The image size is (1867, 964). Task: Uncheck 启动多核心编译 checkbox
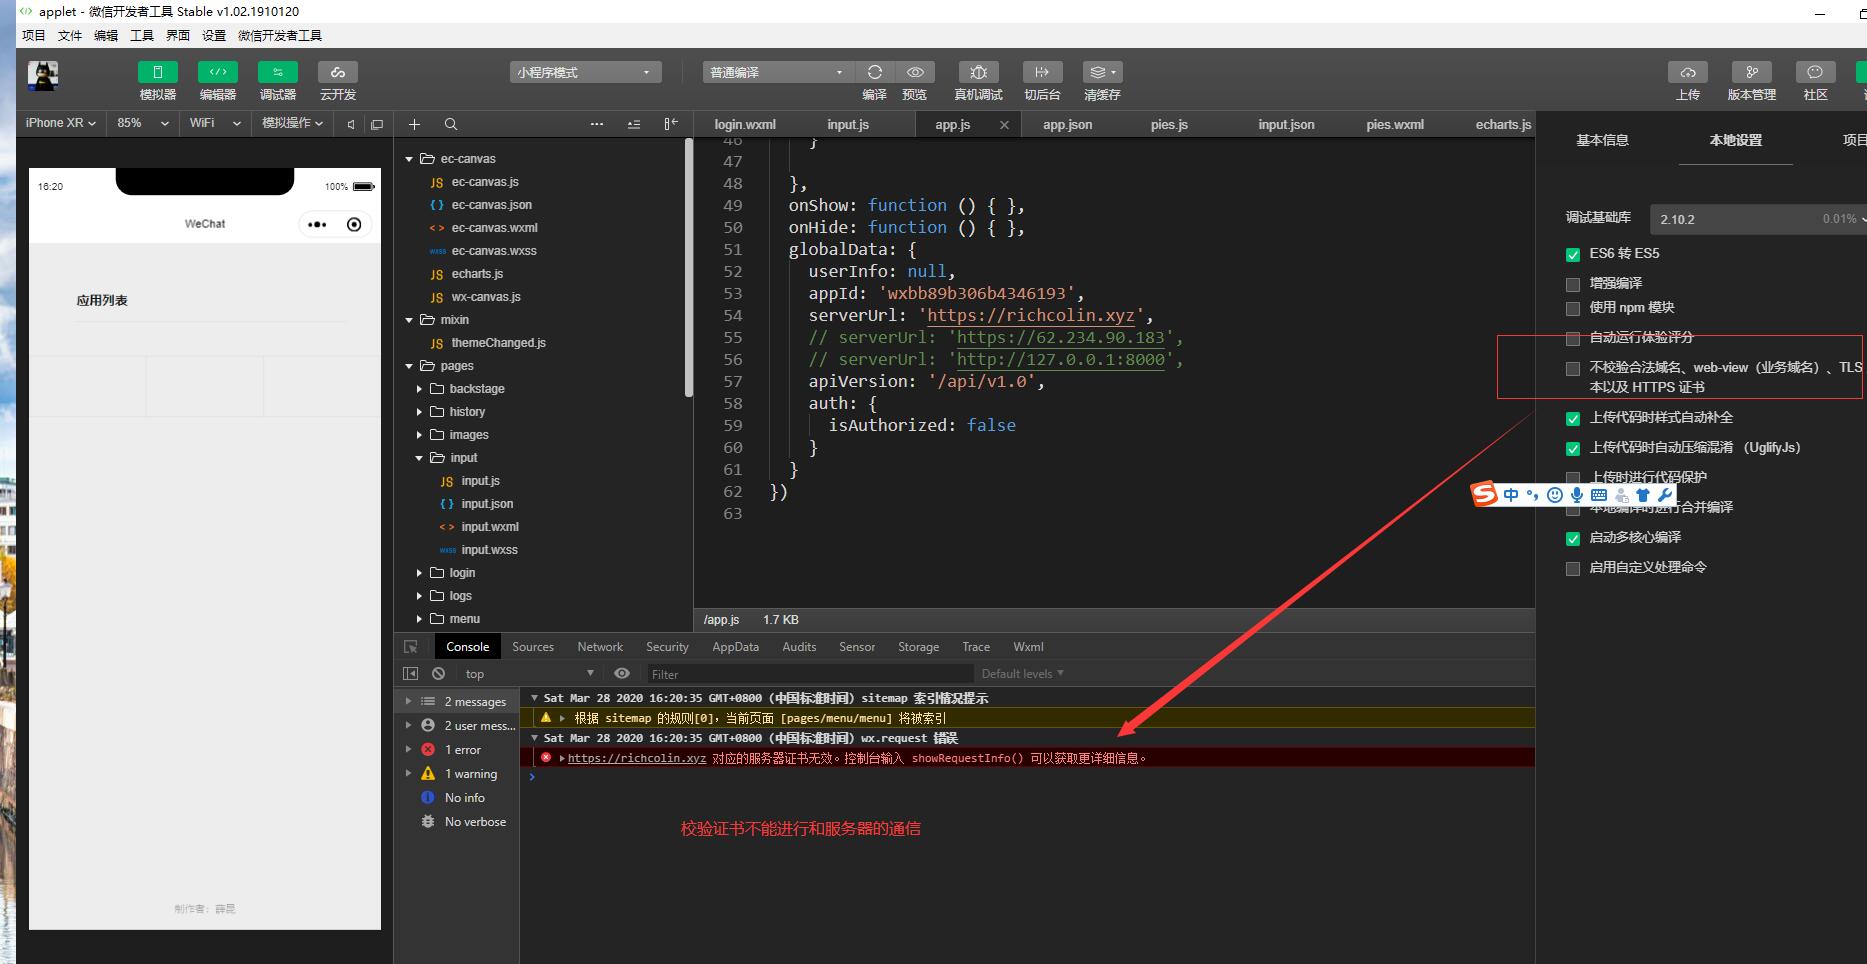click(x=1573, y=538)
